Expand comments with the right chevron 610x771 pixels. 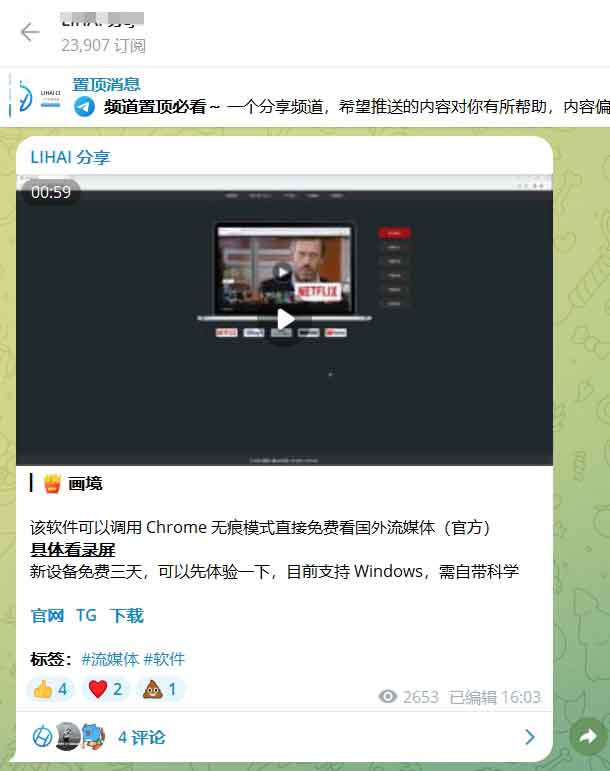point(529,738)
